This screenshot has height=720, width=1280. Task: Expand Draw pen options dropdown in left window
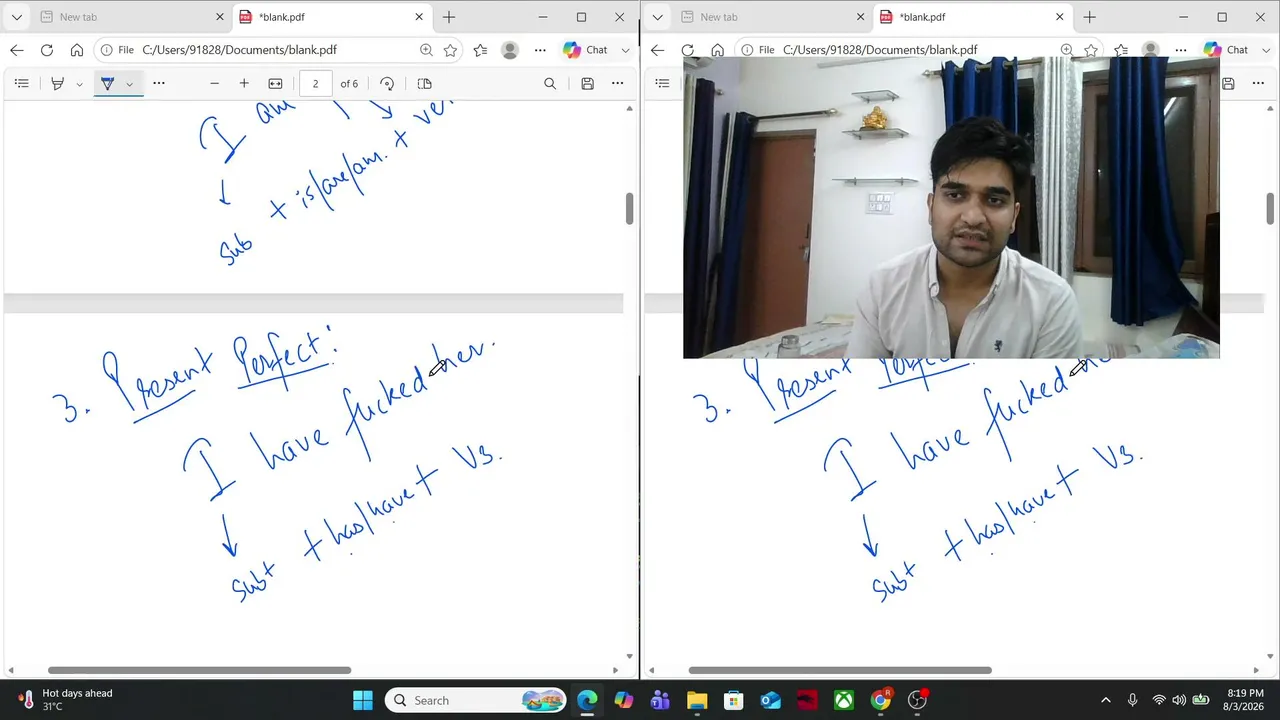point(130,84)
